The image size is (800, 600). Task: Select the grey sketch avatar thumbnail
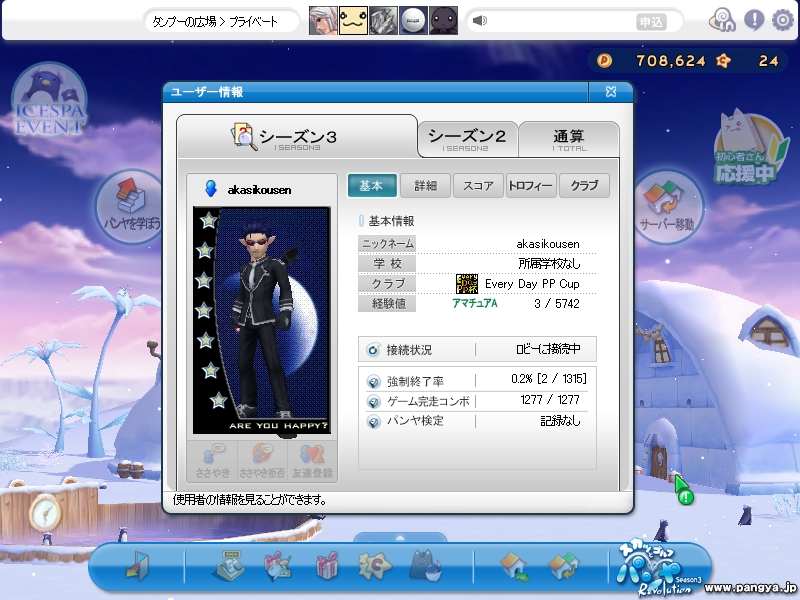point(383,20)
